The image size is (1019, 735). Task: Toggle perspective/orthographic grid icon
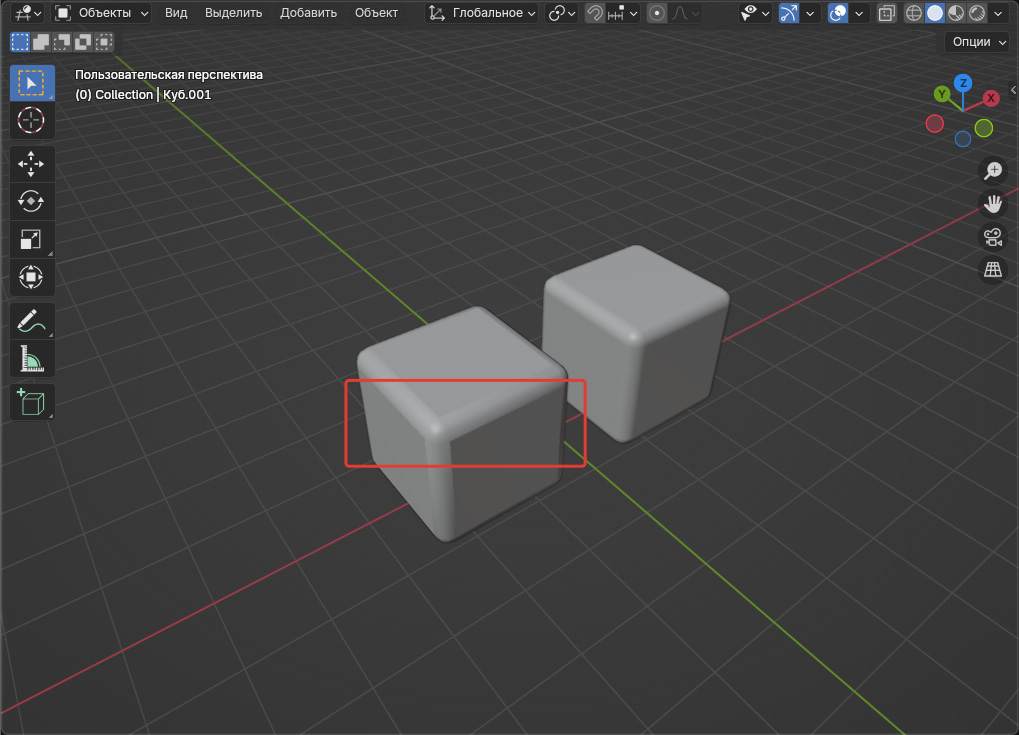pyautogui.click(x=992, y=269)
